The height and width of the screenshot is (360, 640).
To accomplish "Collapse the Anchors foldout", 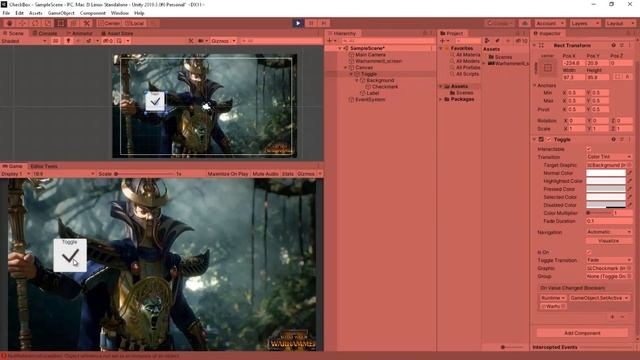I will [535, 85].
